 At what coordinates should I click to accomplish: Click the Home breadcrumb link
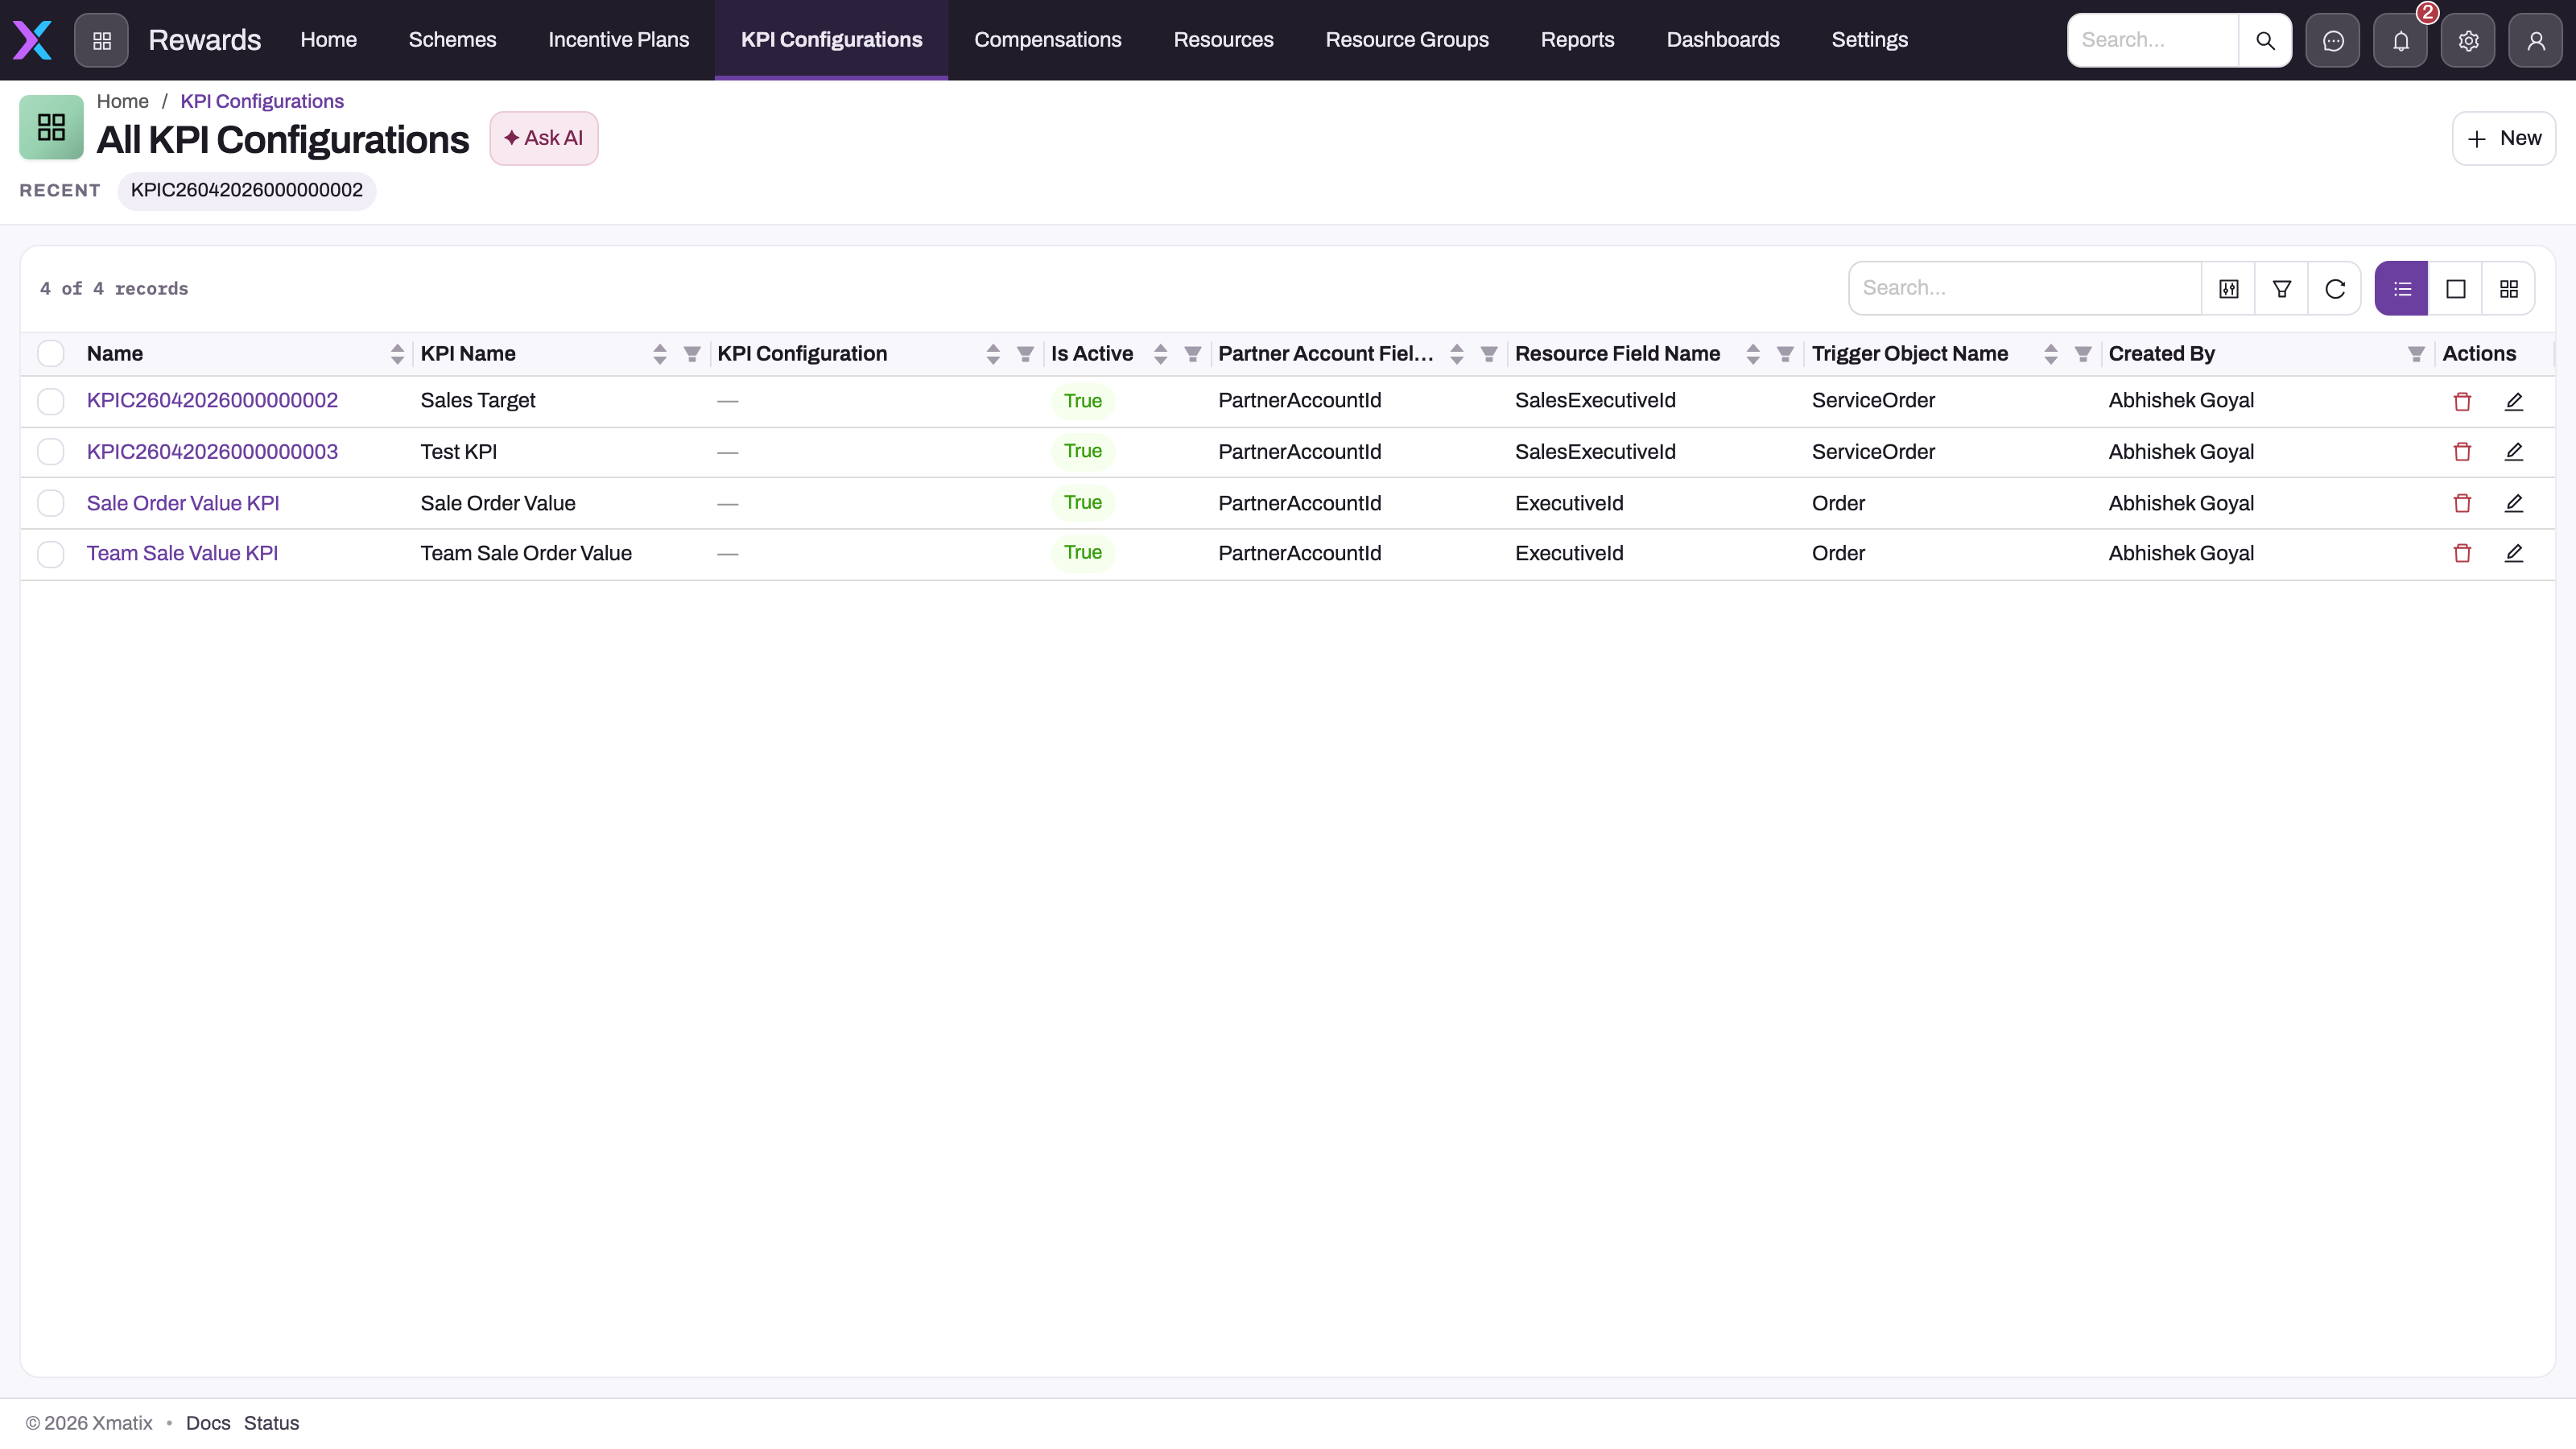click(x=122, y=101)
